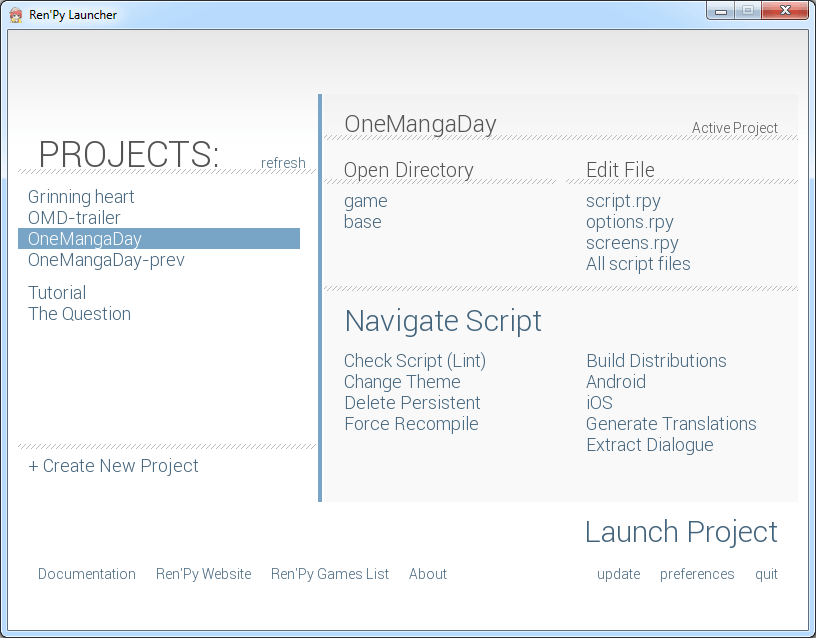
Task: Open the About page
Action: (428, 574)
